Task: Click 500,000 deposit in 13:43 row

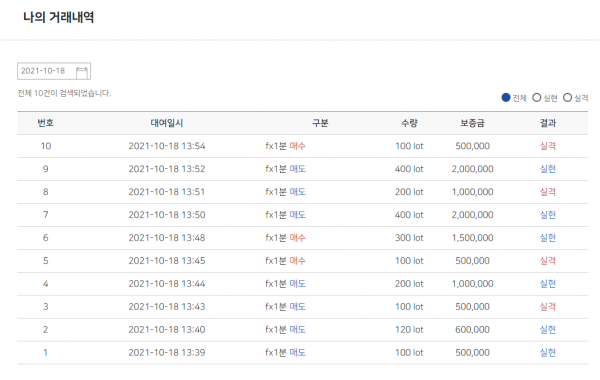Action: (473, 307)
